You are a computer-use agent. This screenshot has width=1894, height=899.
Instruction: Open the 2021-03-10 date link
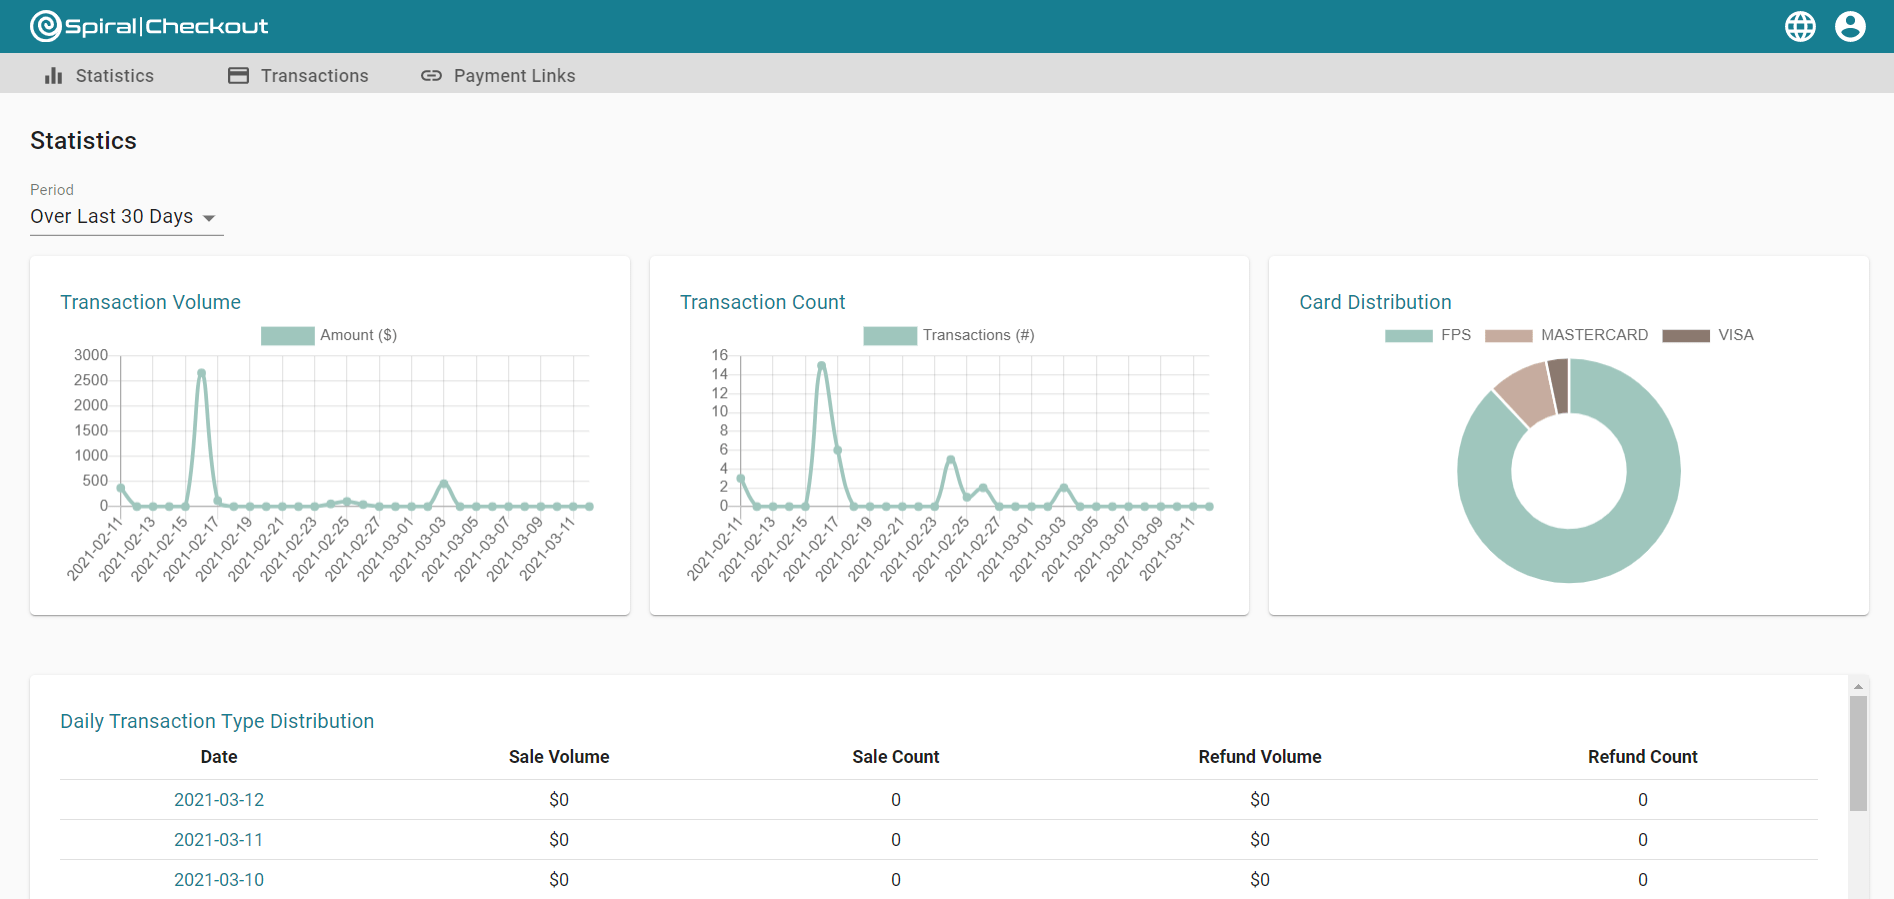pyautogui.click(x=219, y=880)
